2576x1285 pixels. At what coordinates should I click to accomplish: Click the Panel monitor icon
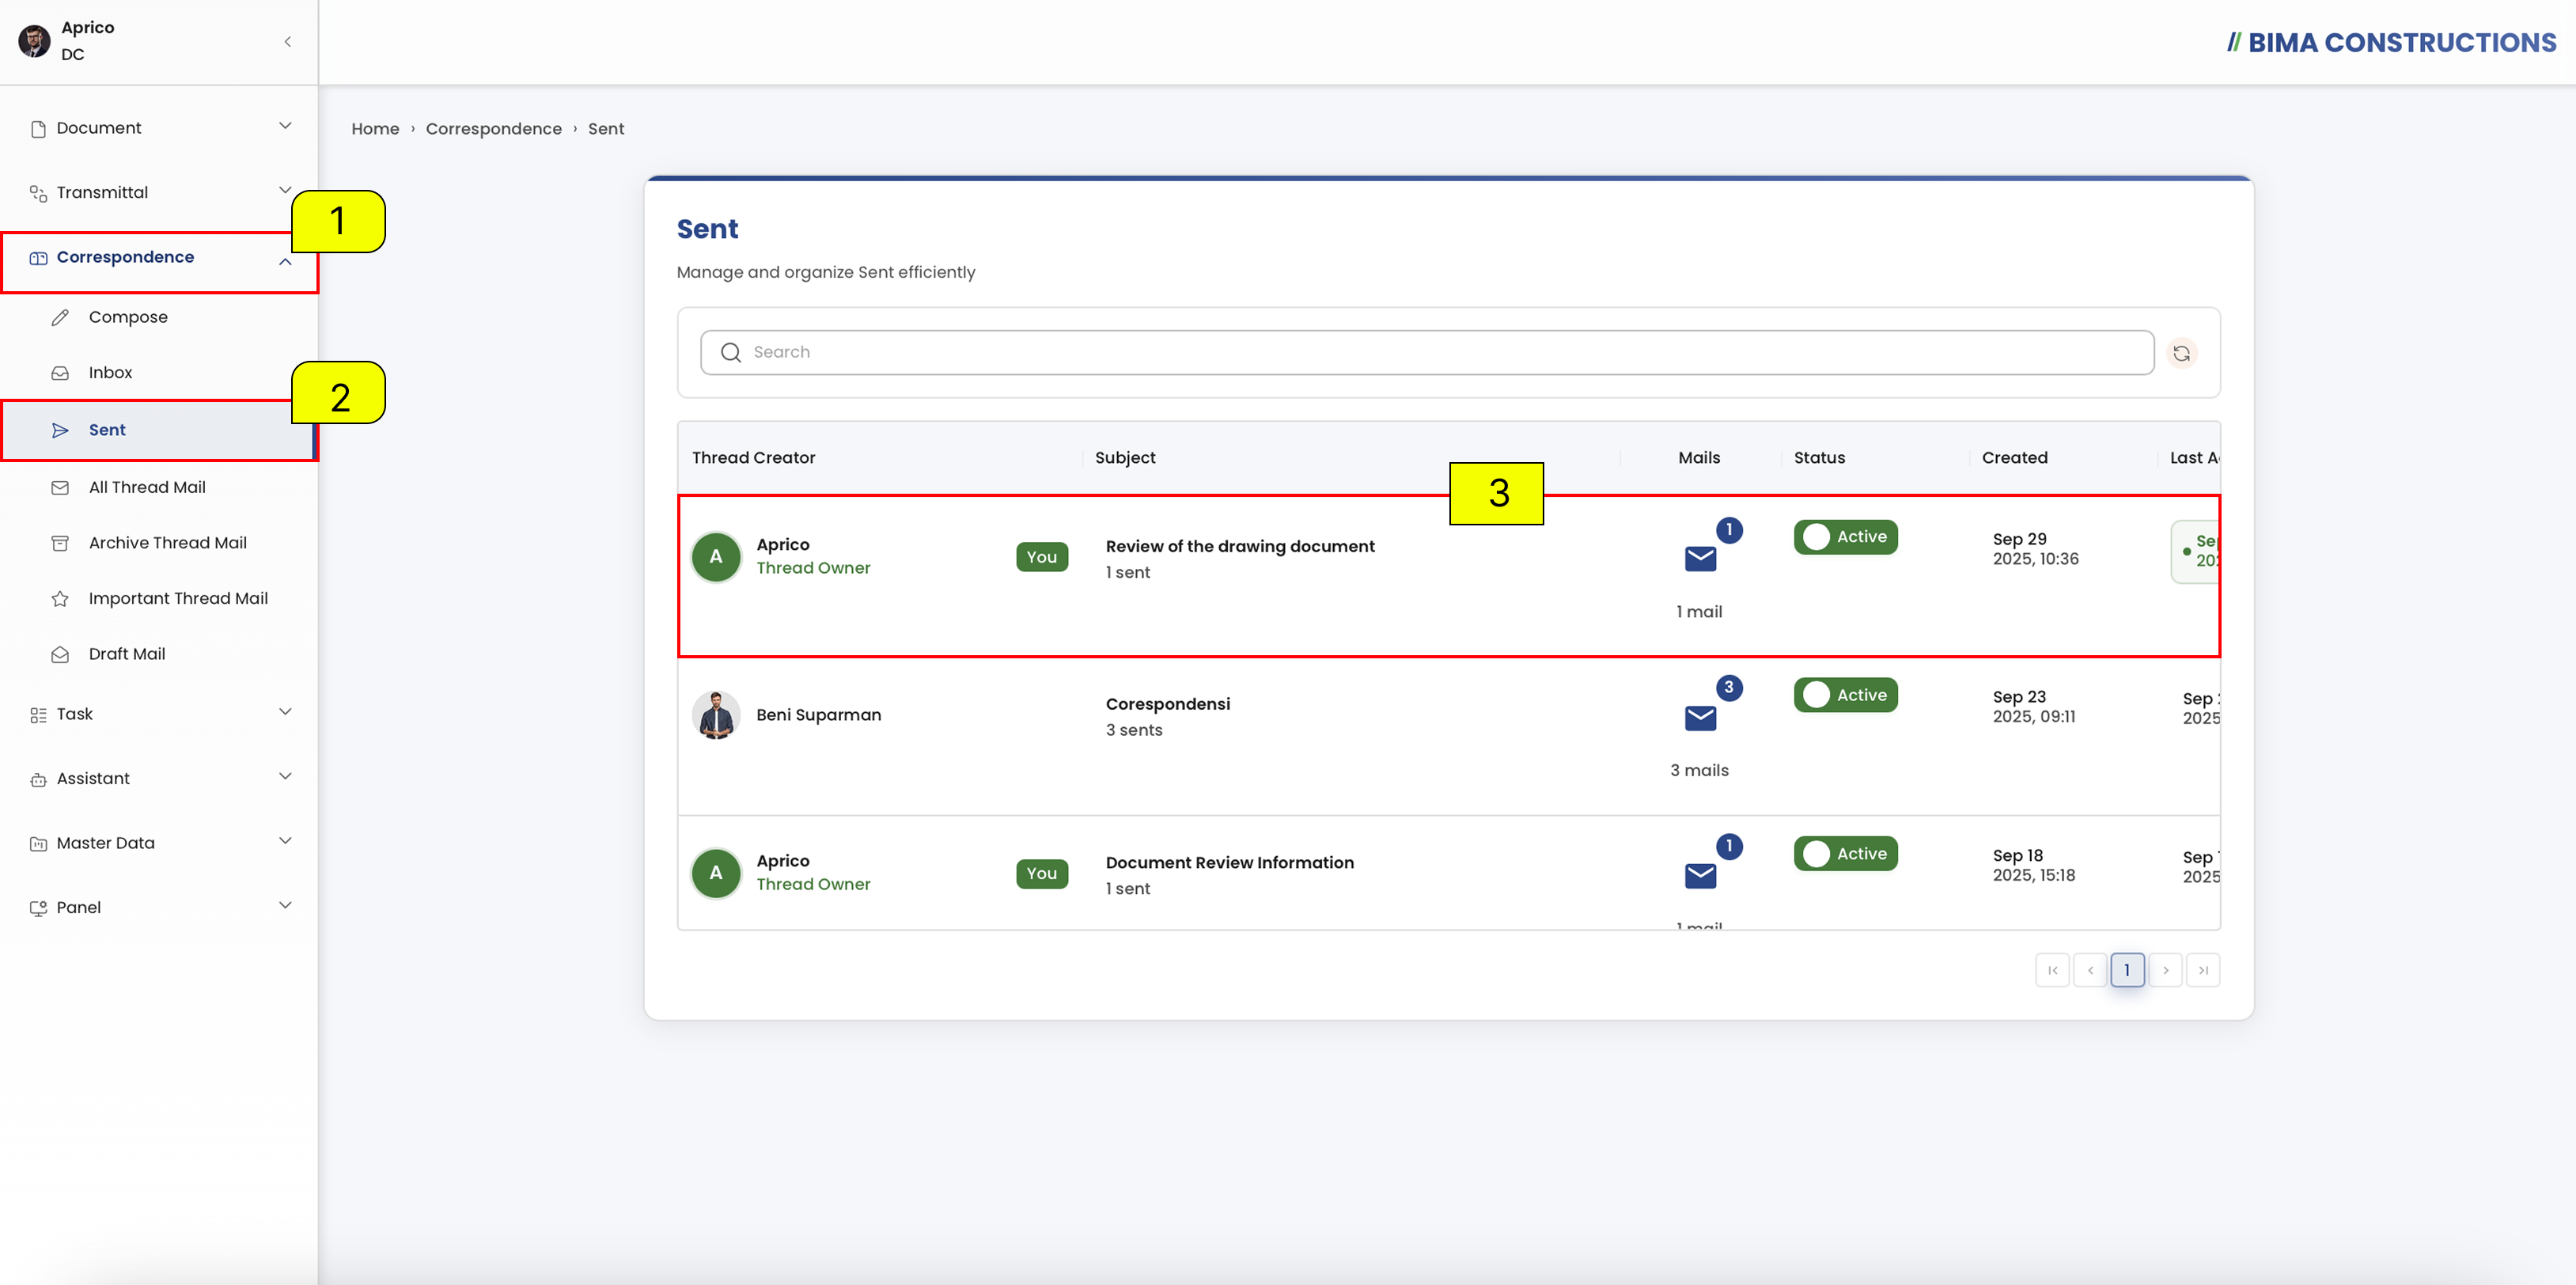click(x=38, y=908)
